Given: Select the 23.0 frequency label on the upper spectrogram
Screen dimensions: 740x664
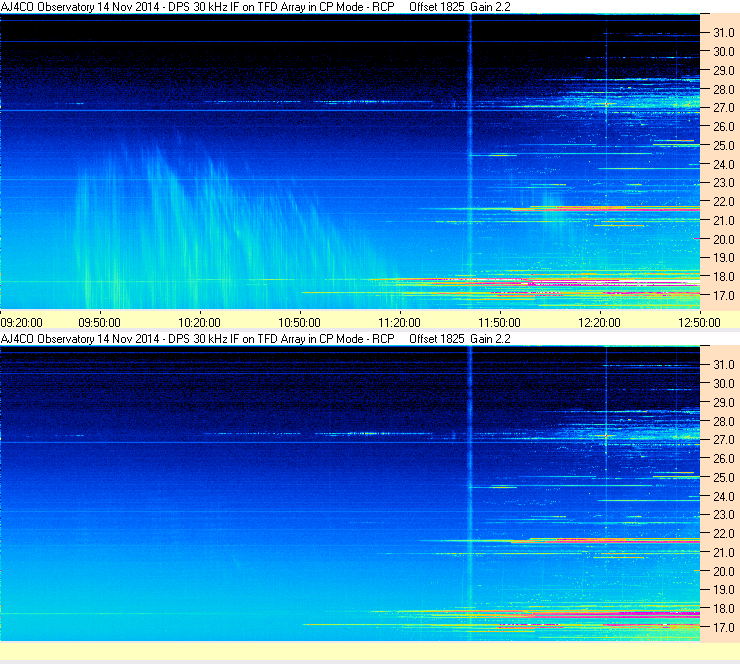Looking at the screenshot, I should coord(723,183).
